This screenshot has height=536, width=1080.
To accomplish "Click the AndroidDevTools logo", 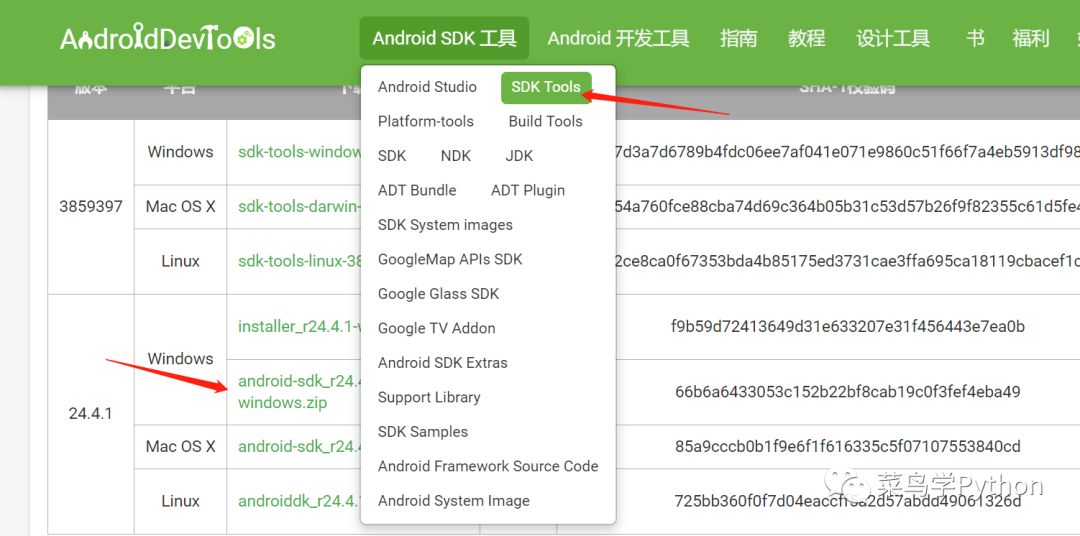I will pyautogui.click(x=168, y=38).
